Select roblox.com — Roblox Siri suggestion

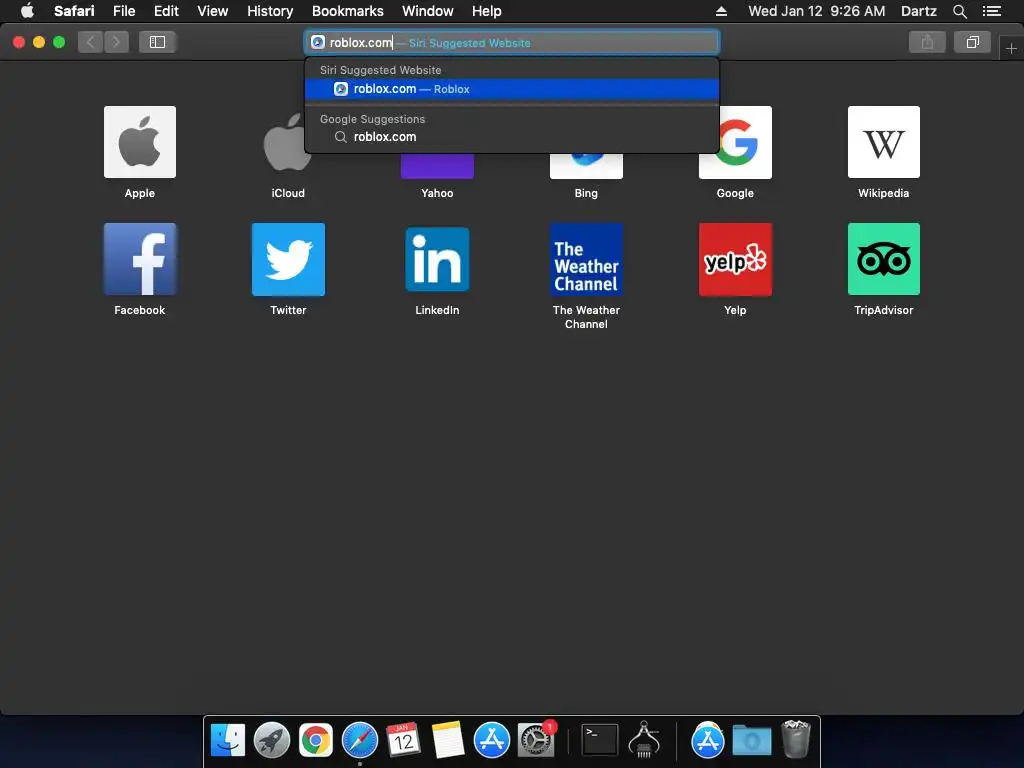tap(512, 89)
